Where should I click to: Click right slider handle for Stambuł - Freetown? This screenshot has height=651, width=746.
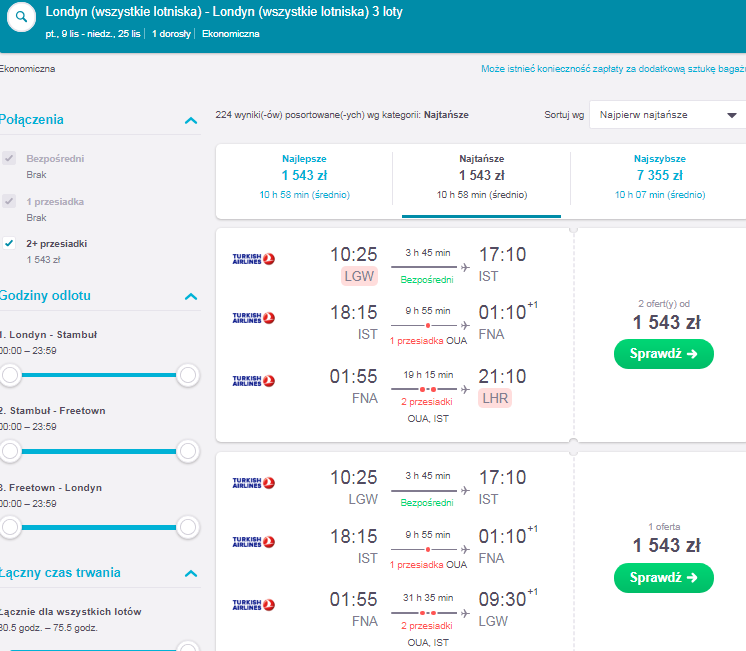[188, 451]
